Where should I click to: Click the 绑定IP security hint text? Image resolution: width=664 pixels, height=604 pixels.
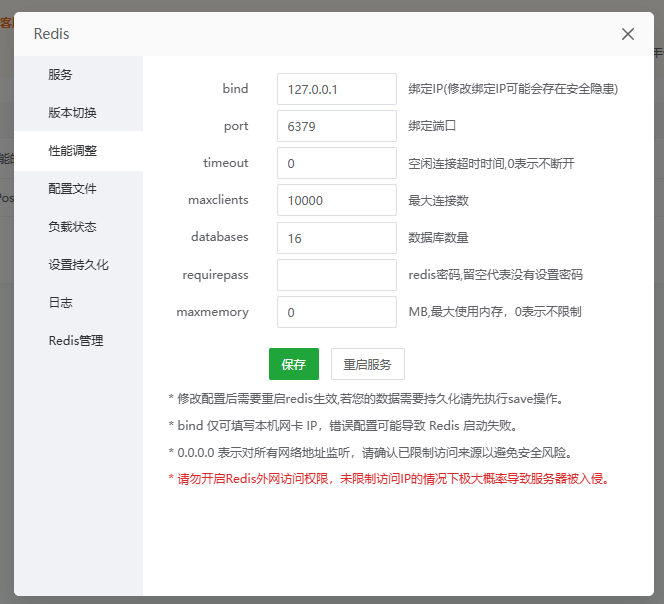point(513,89)
